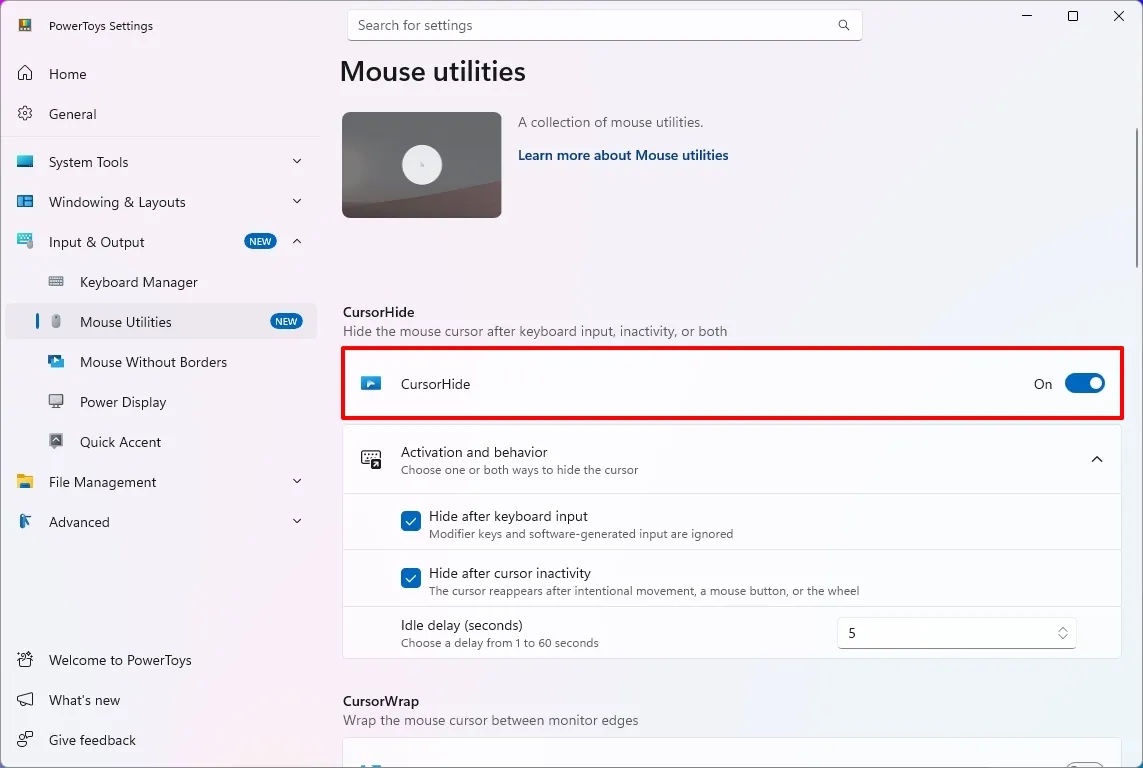Viewport: 1143px width, 768px height.
Task: Go to the Home page
Action: pos(161,74)
